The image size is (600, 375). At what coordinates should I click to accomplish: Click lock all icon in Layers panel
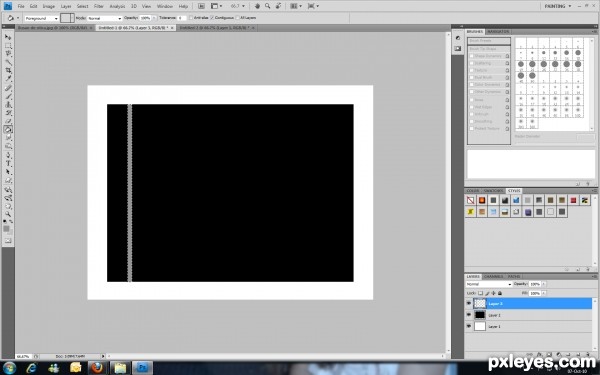[x=500, y=293]
